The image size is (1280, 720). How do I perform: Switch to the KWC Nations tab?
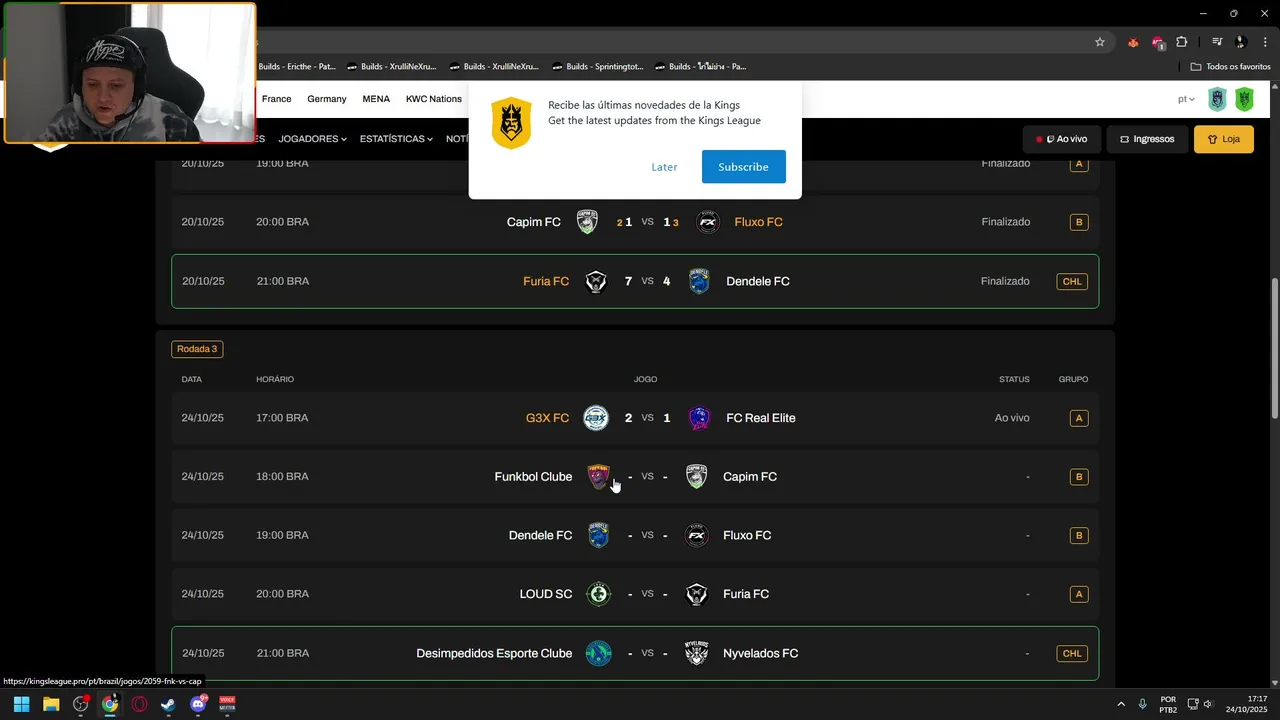433,99
